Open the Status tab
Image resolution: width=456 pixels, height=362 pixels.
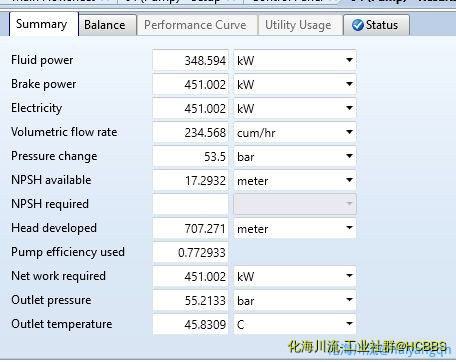tap(376, 25)
